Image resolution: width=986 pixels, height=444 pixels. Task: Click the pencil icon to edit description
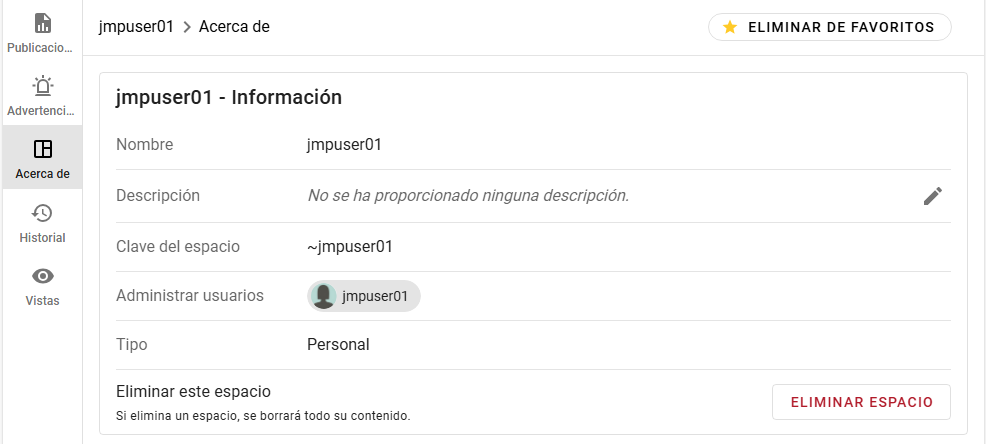pyautogui.click(x=932, y=196)
